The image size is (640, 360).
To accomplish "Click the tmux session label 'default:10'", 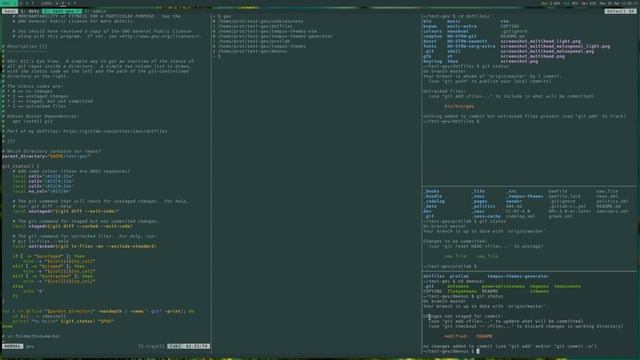I will tap(620, 11).
